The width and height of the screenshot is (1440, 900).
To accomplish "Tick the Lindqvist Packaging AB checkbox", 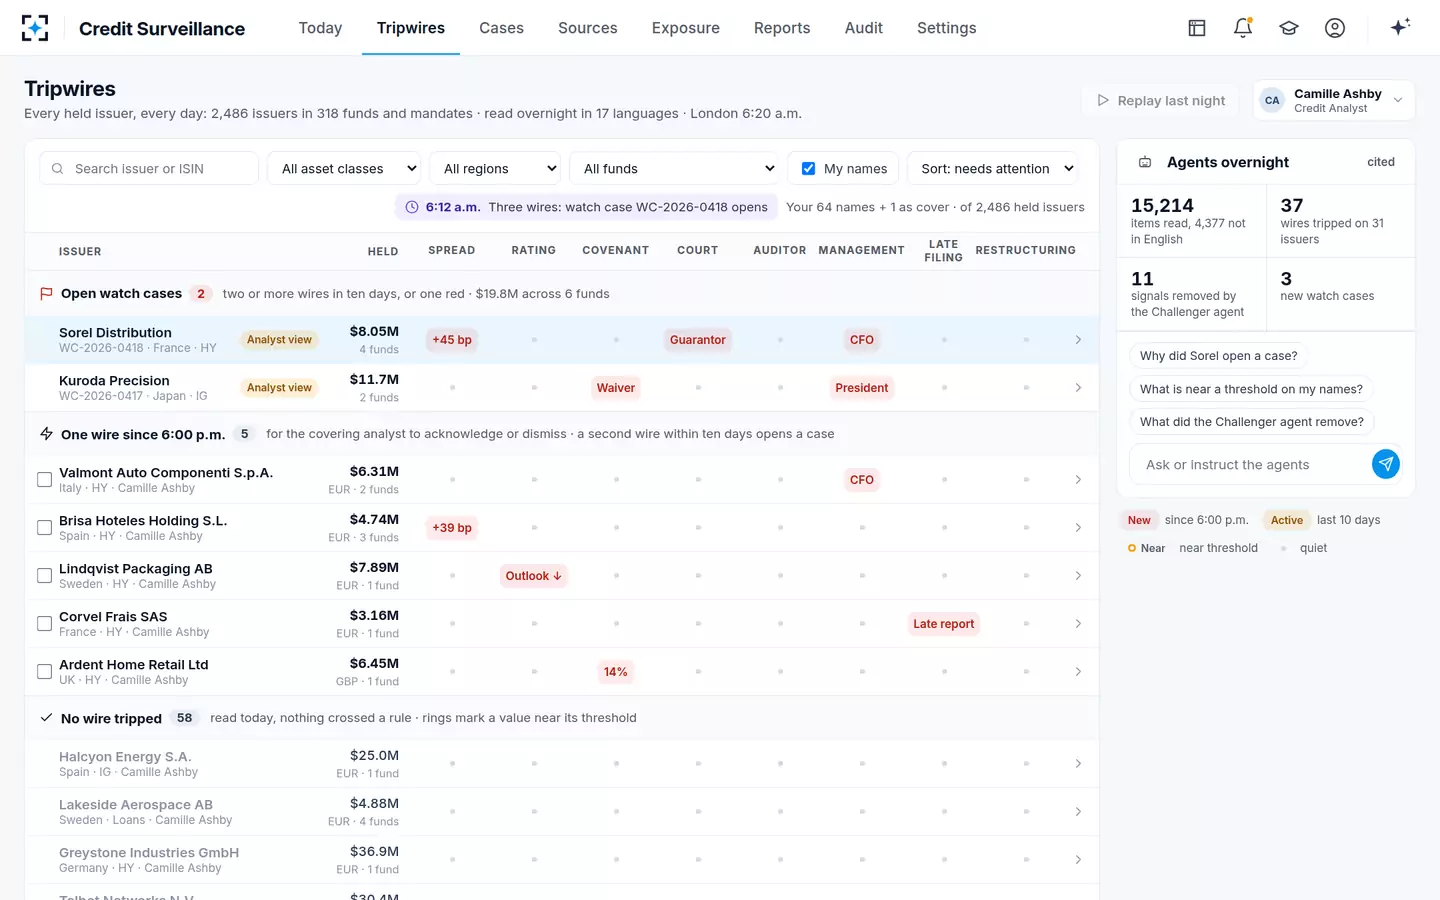I will (44, 576).
